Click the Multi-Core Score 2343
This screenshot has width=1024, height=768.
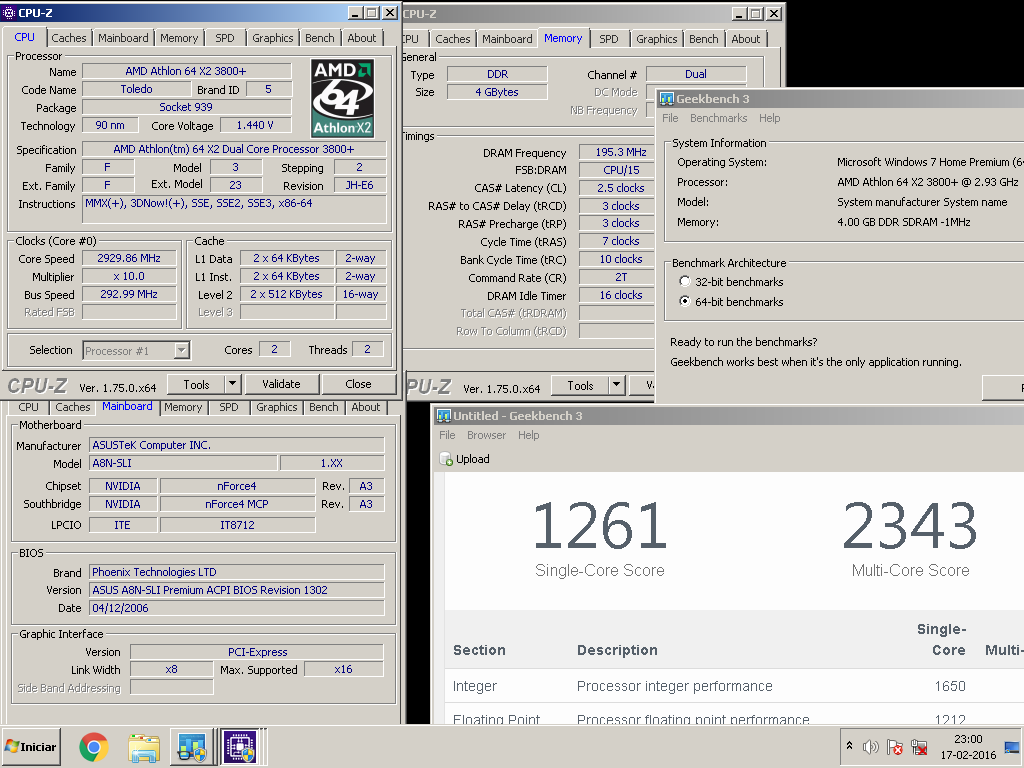point(910,525)
